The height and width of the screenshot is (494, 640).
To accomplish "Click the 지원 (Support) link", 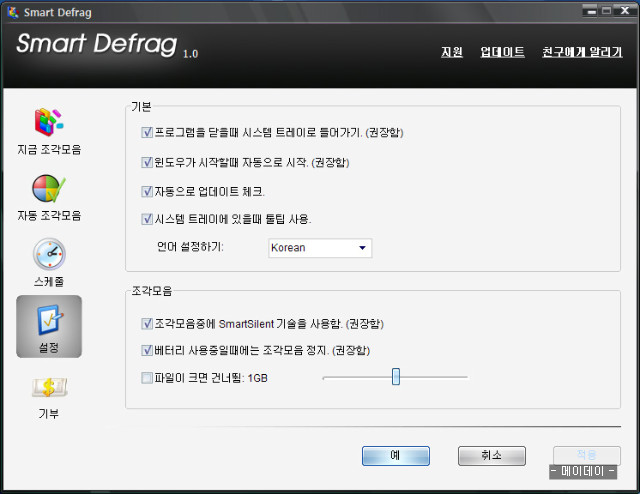I will click(452, 52).
